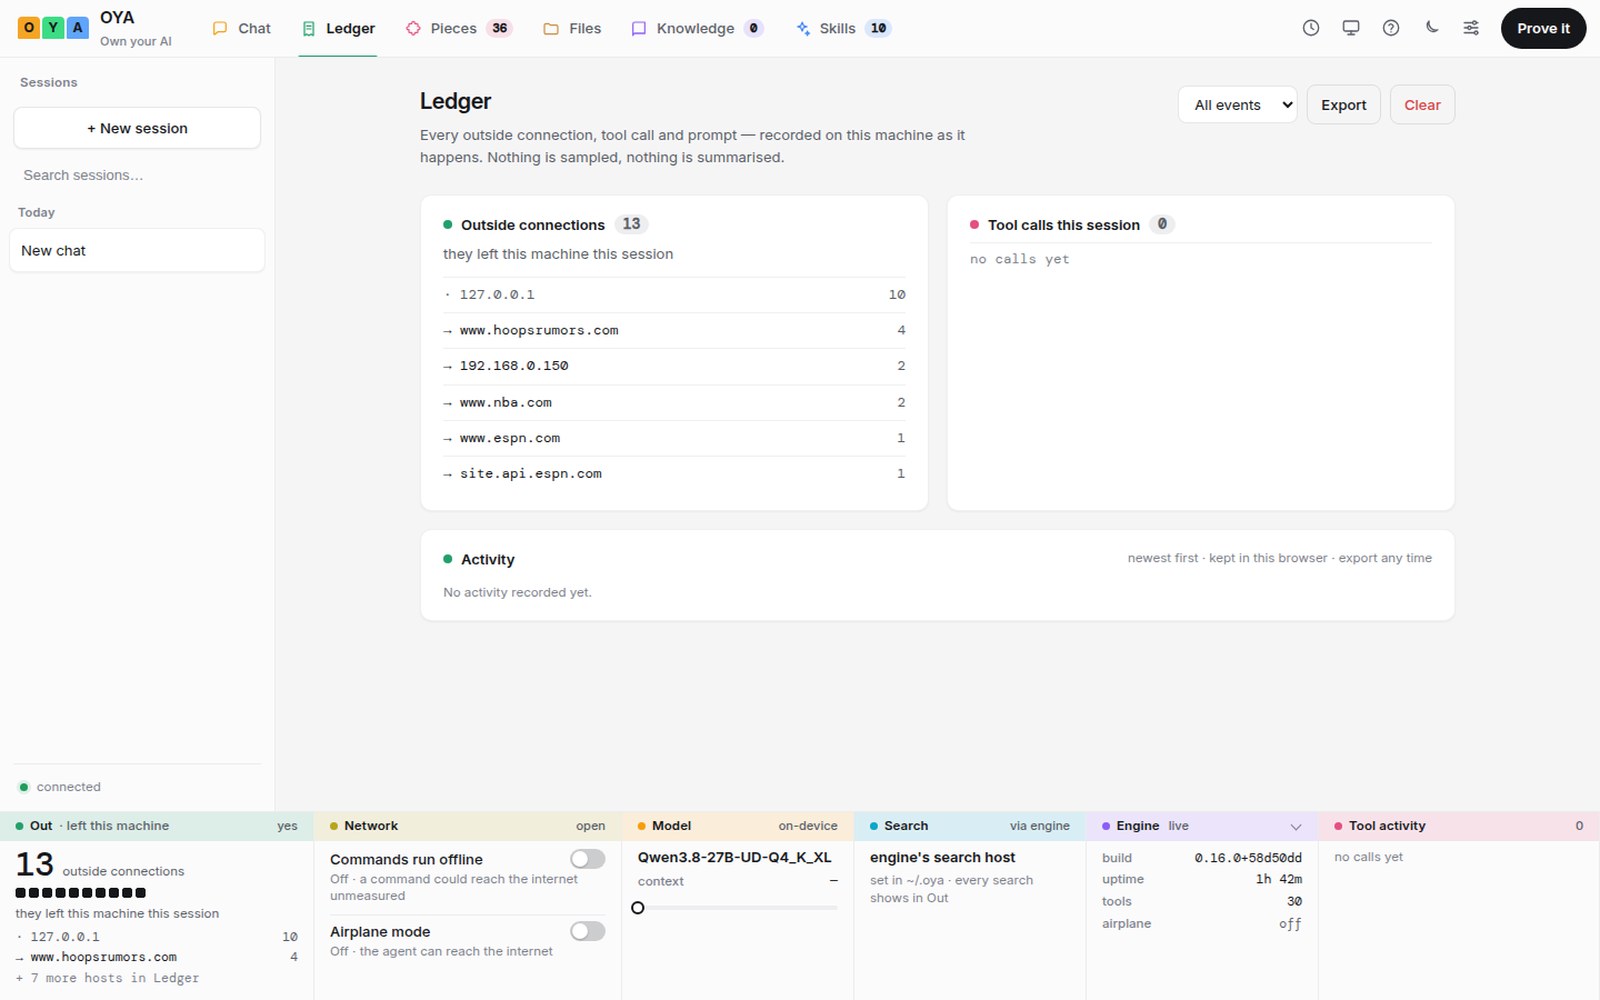Click 'no calls yet' in Tool calls card
Viewport: 1600px width, 1000px height.
click(1019, 259)
